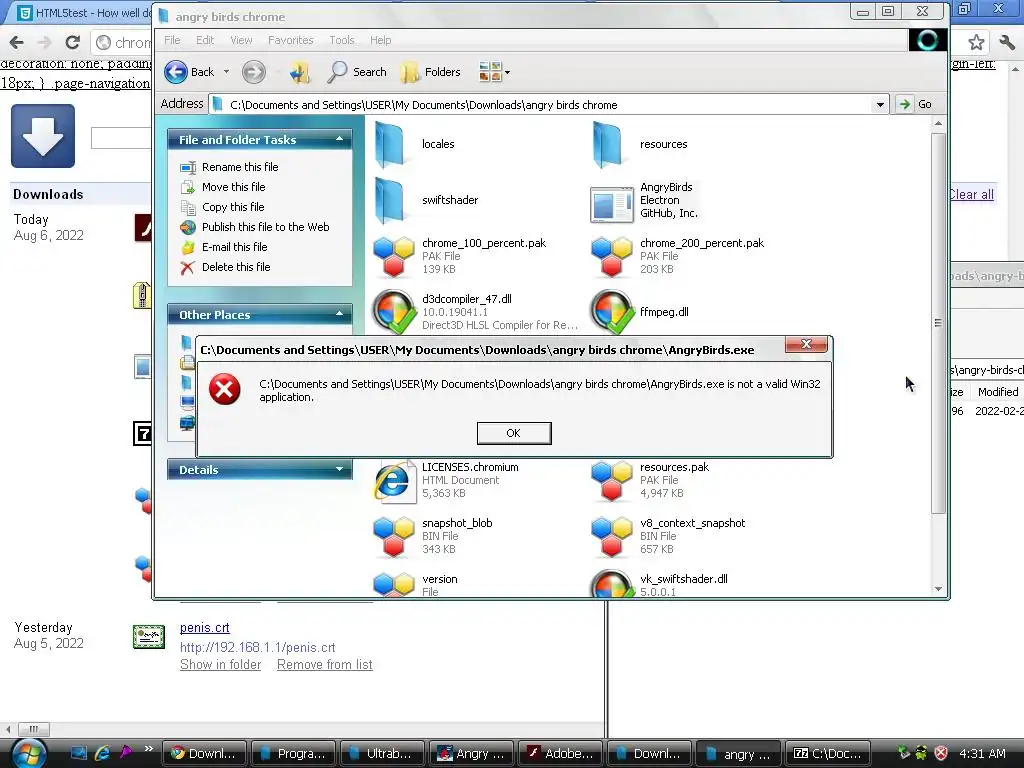This screenshot has height=768, width=1024.
Task: Bookmark page with Chrome star icon
Action: [976, 42]
